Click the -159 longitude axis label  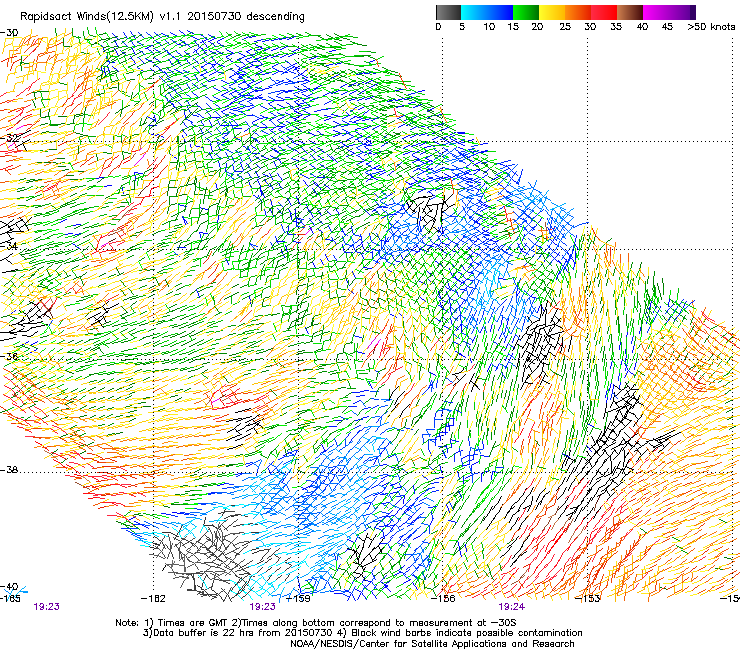298,599
